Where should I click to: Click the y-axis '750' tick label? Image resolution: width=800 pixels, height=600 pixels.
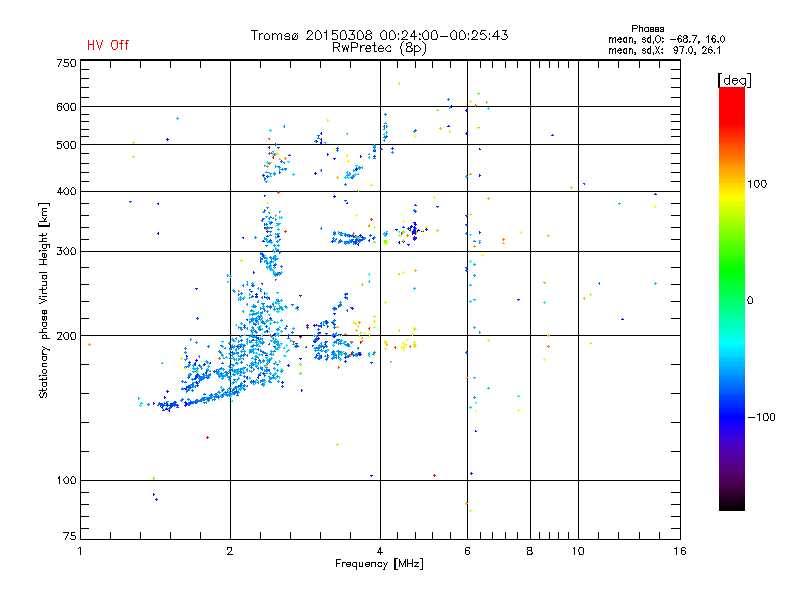click(66, 63)
